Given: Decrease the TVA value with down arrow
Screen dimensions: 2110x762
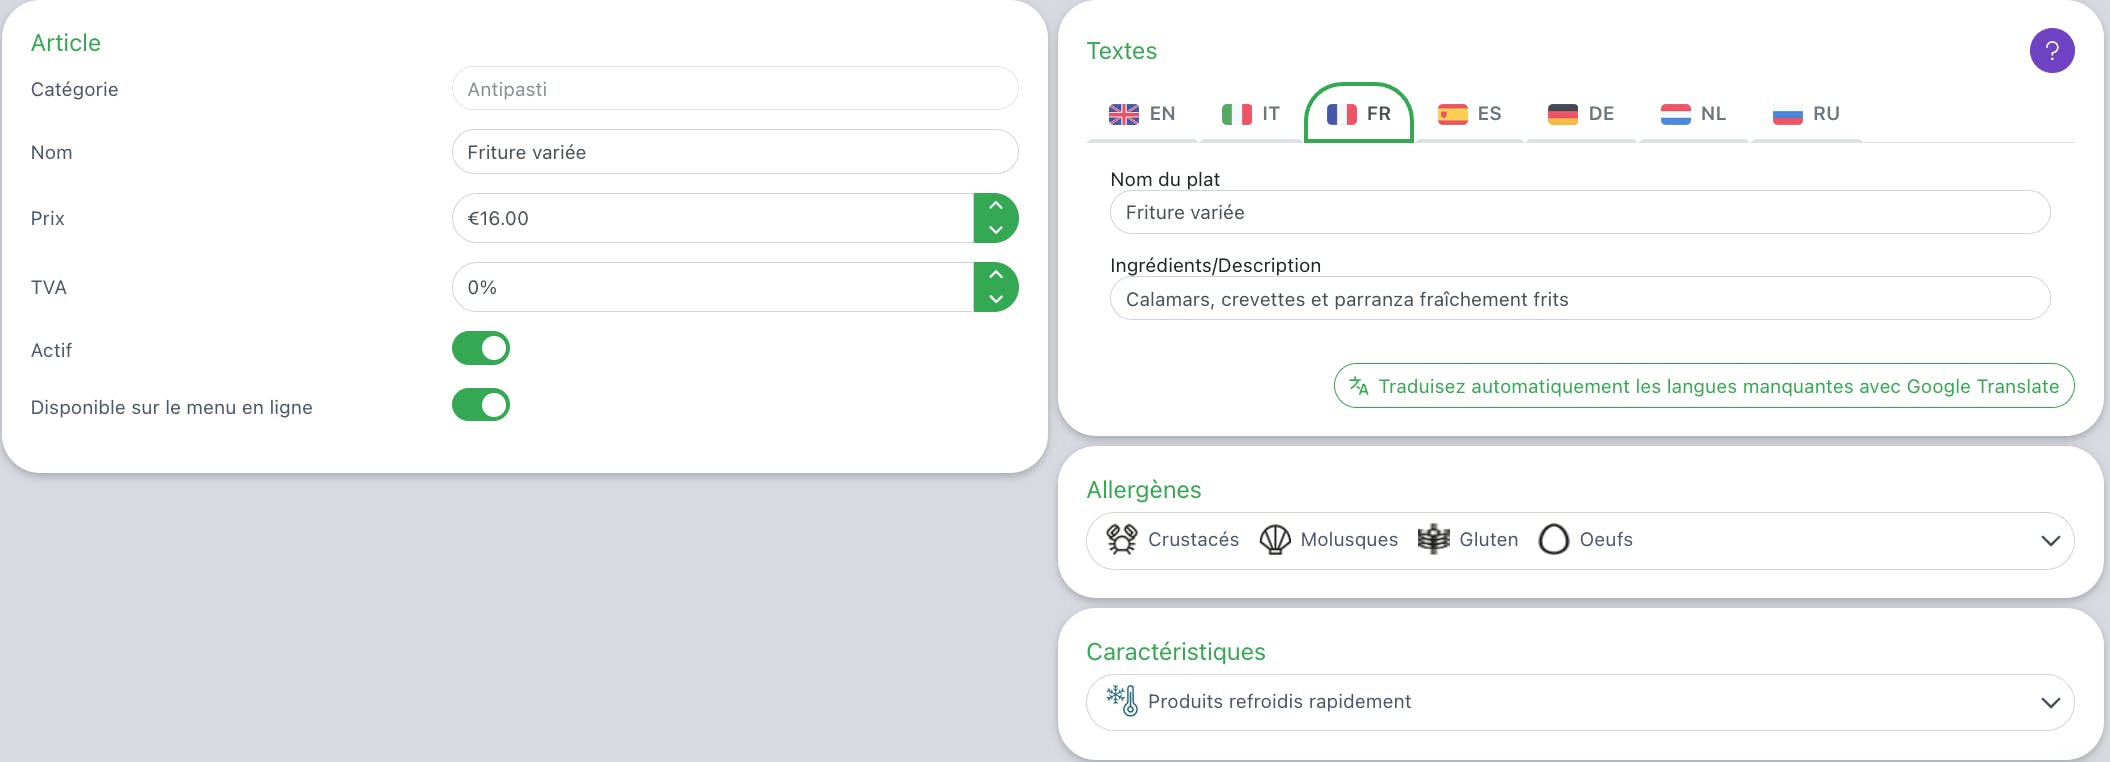Looking at the screenshot, I should coord(996,299).
